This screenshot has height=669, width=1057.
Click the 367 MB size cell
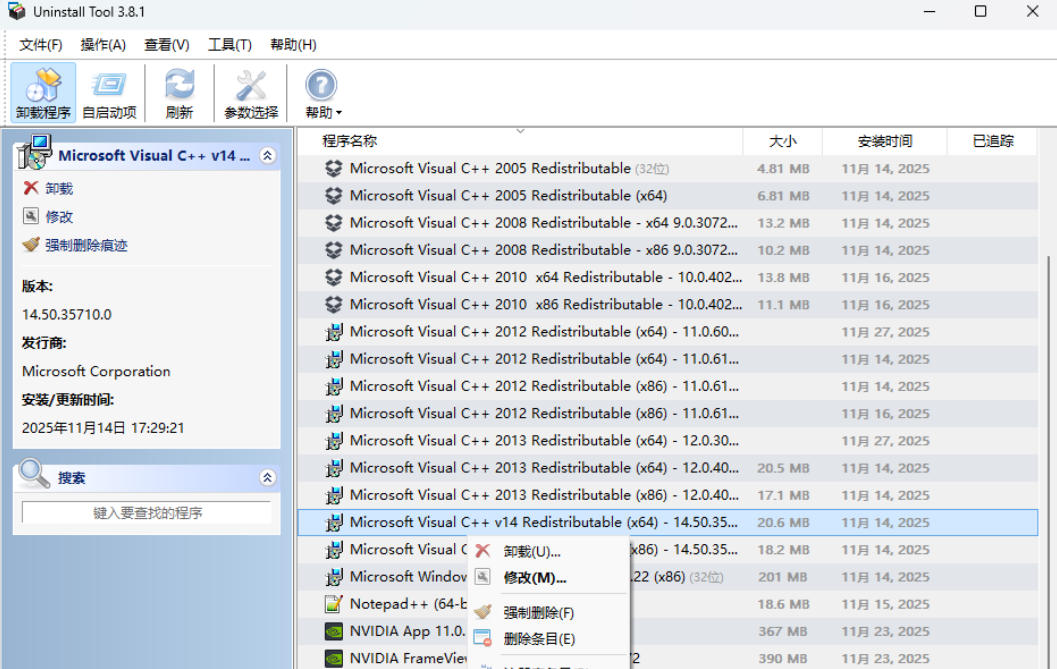click(783, 631)
